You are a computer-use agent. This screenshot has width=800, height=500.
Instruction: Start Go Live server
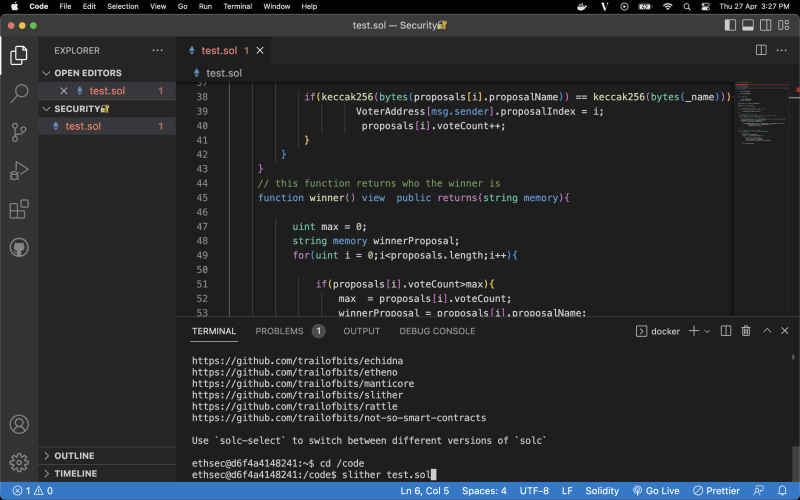point(656,491)
